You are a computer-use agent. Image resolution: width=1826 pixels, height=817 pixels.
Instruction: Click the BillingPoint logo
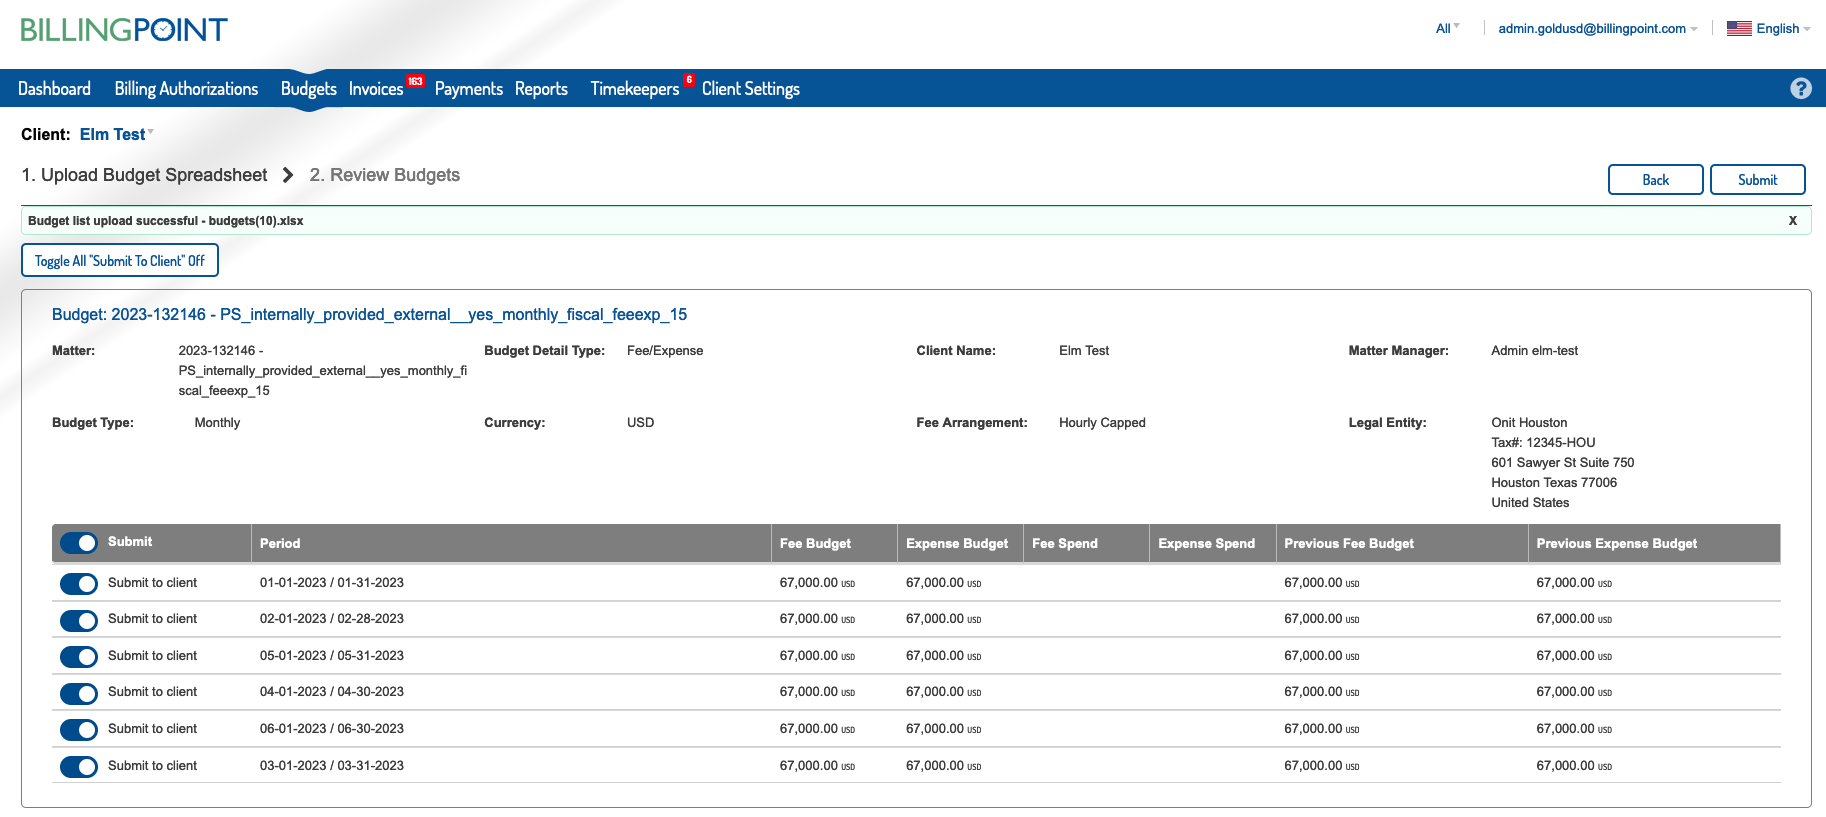[124, 29]
